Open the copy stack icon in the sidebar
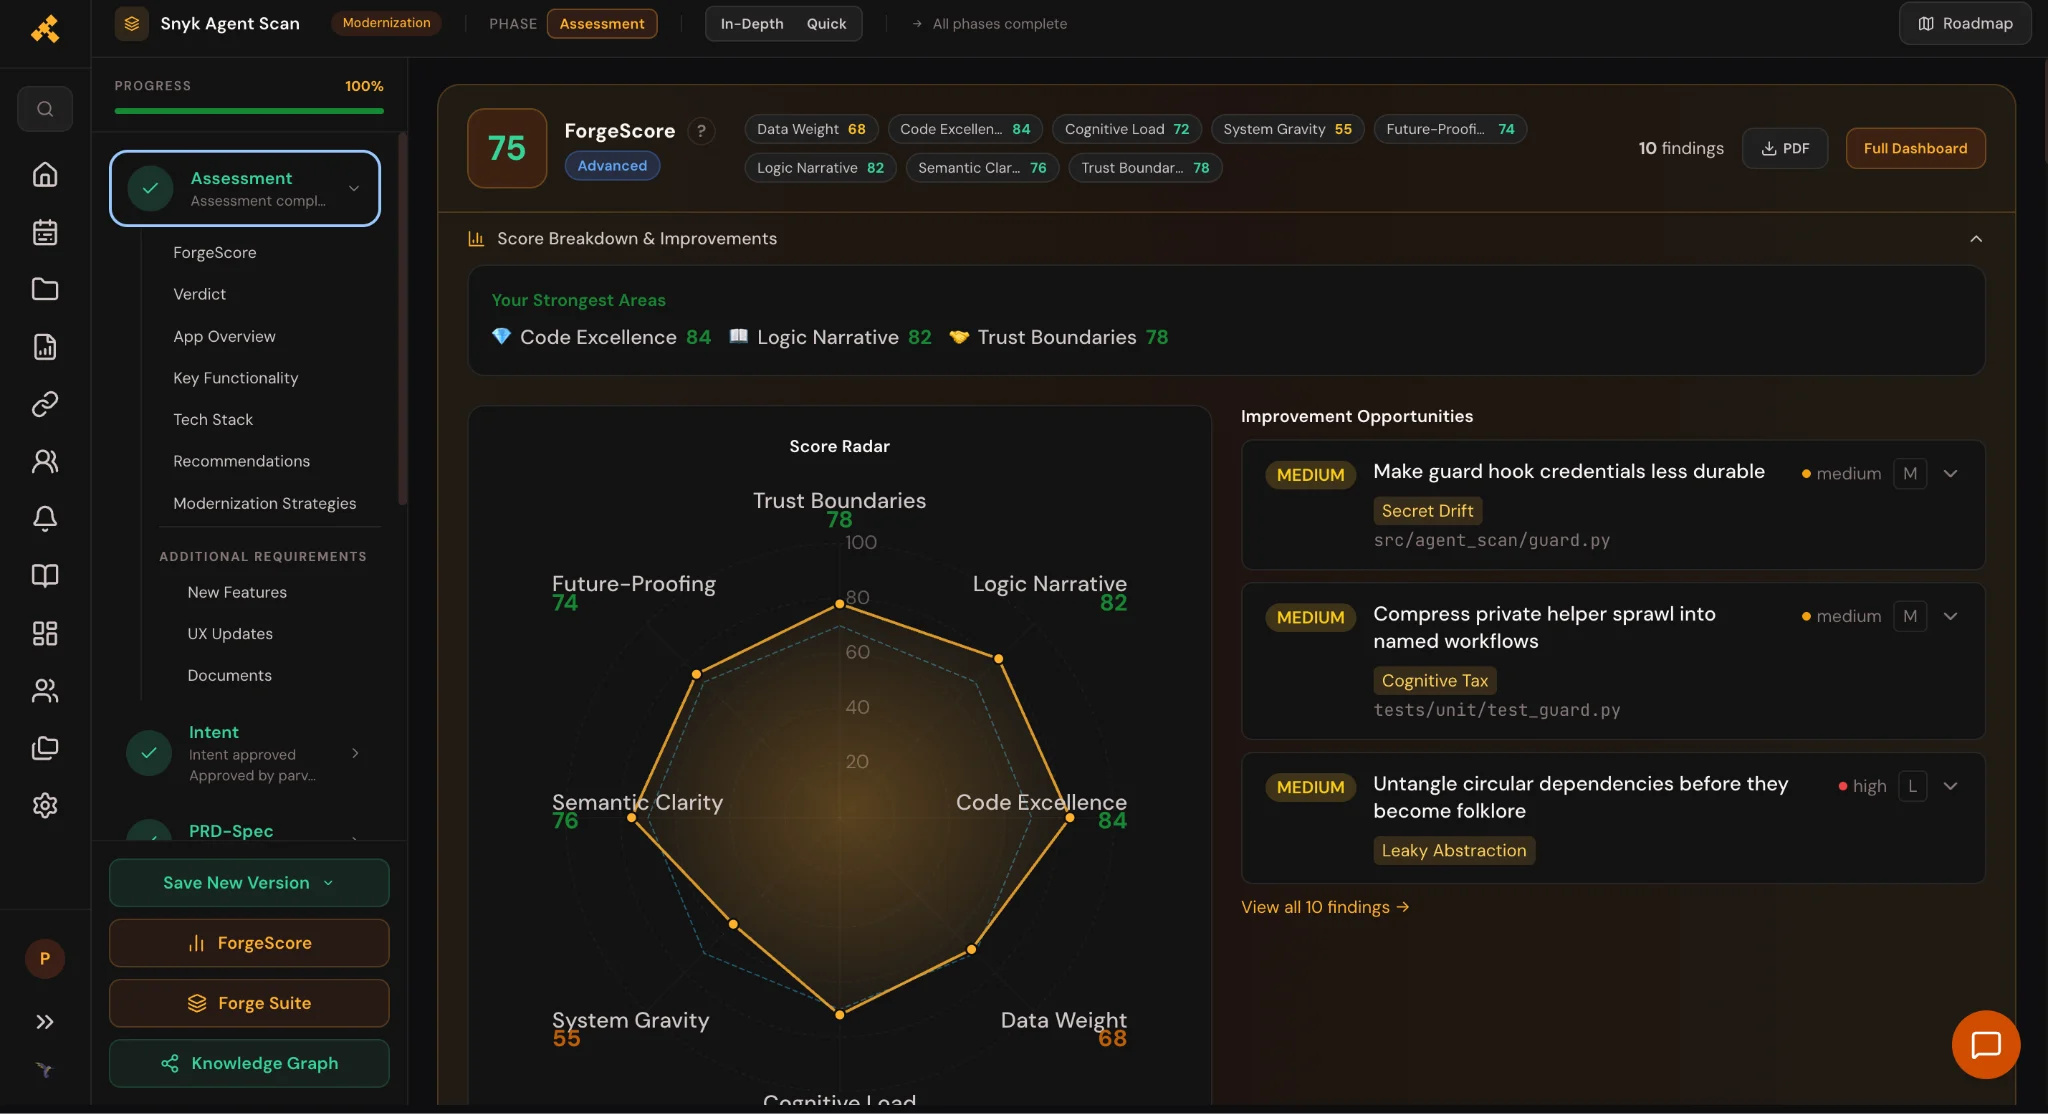This screenshot has height=1114, width=2048. 45,748
